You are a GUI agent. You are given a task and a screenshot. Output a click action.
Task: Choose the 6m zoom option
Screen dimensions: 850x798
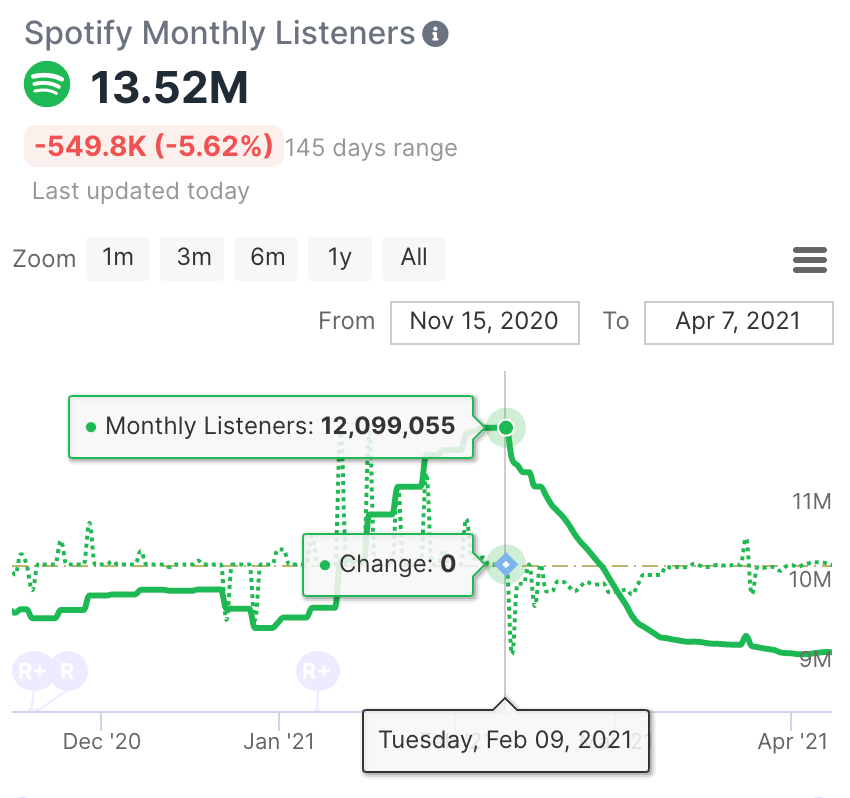[267, 258]
